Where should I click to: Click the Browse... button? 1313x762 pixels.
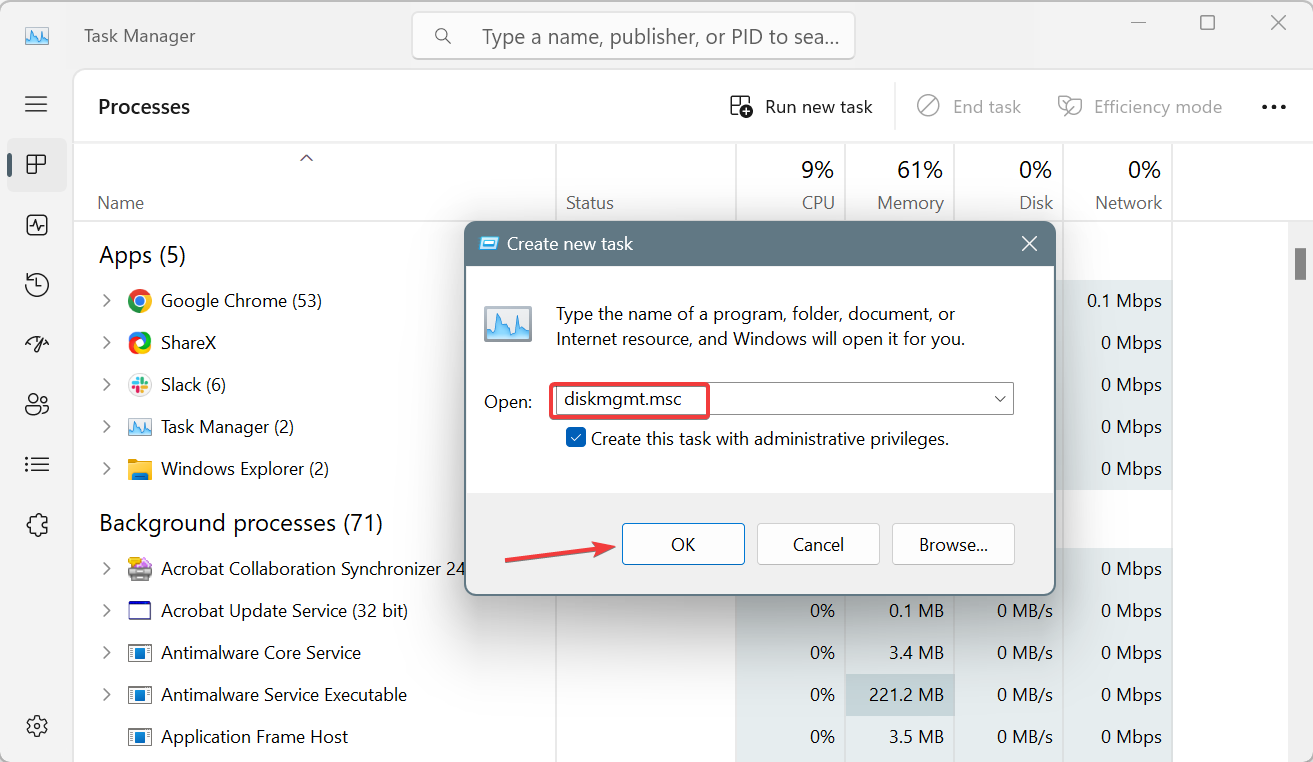click(x=953, y=544)
